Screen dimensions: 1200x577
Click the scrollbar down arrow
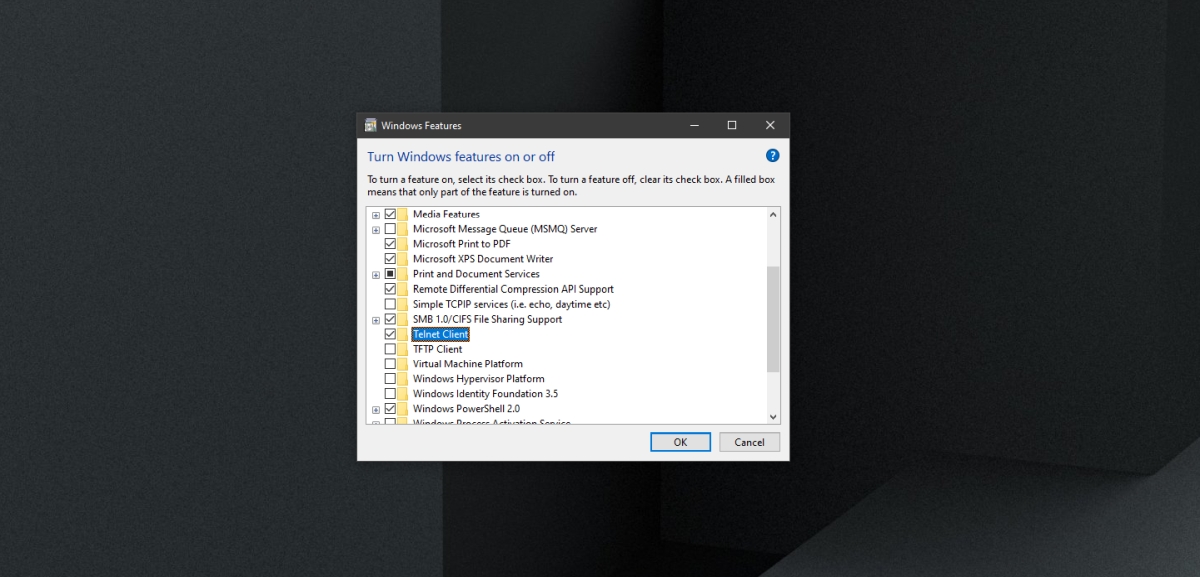tap(773, 417)
